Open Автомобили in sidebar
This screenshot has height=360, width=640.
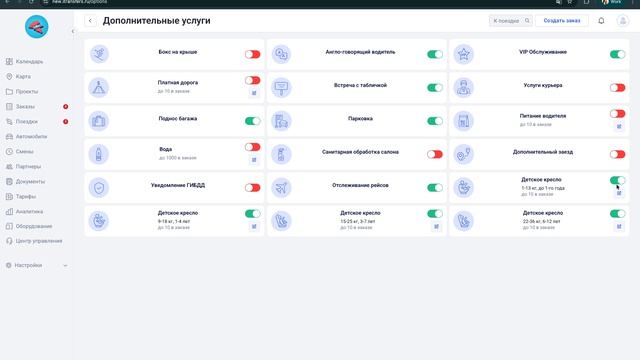27,137
